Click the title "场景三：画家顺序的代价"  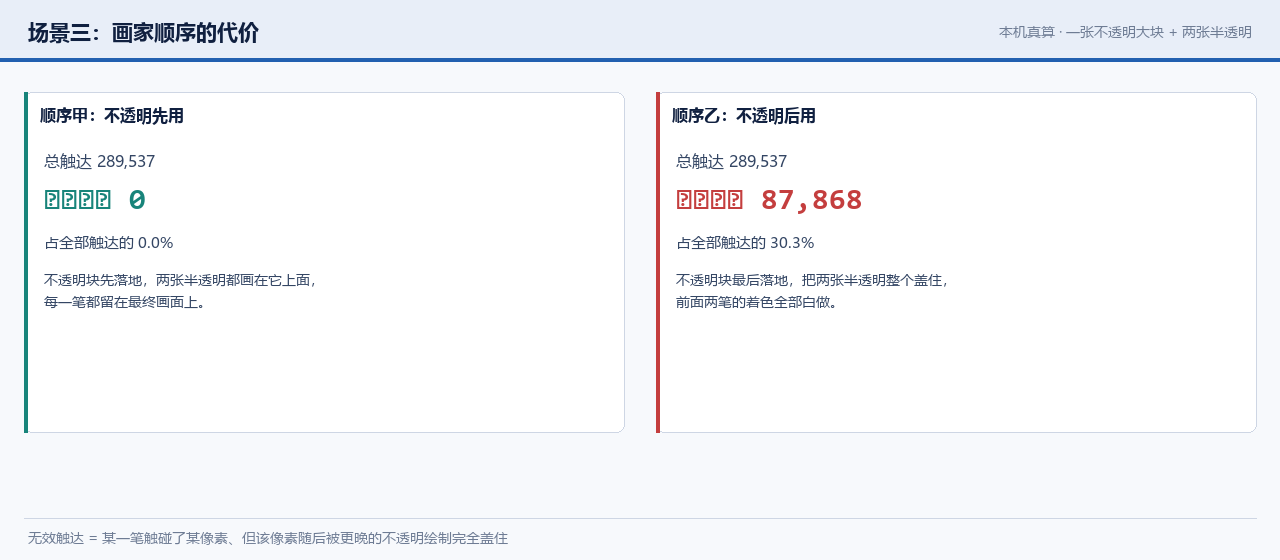[143, 33]
